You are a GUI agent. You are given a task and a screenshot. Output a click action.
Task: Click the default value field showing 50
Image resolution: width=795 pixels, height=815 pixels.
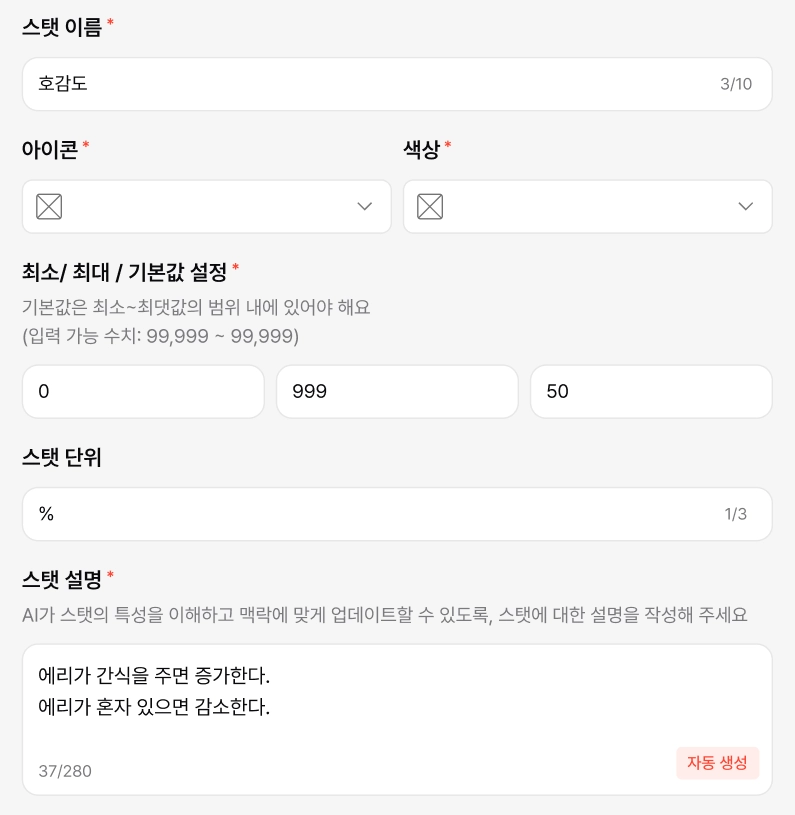click(x=651, y=392)
